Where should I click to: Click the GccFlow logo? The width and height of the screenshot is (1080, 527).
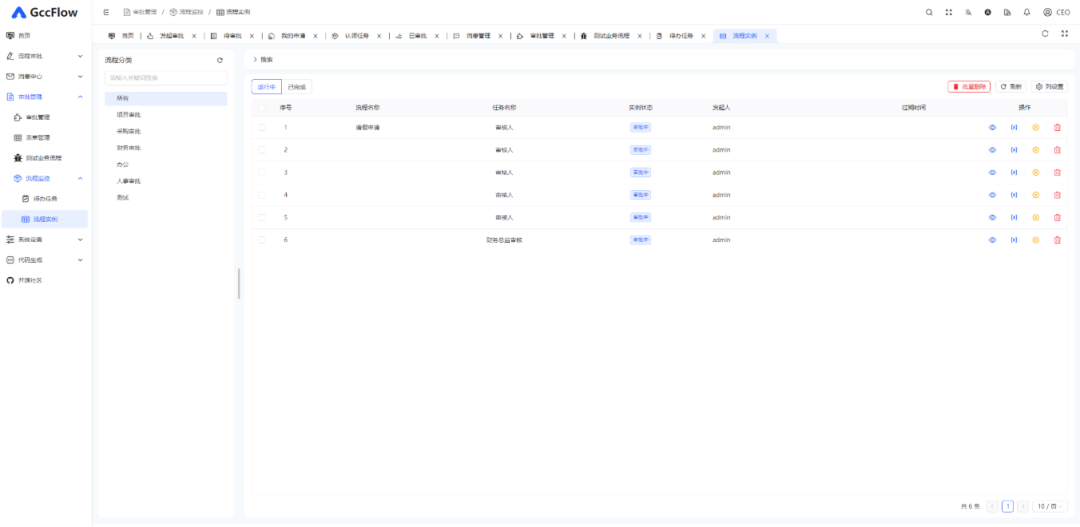coord(45,12)
